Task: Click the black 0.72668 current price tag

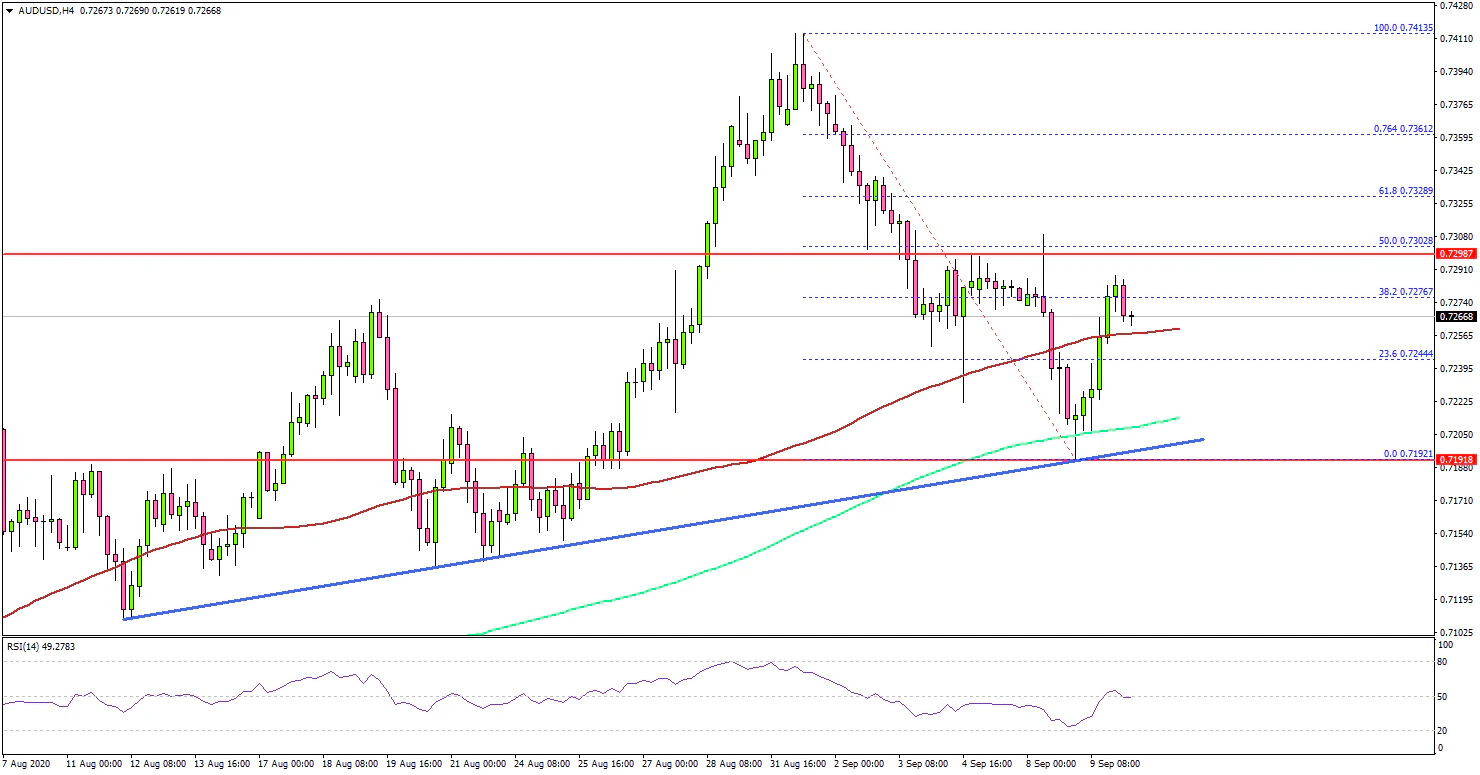Action: (x=1457, y=317)
